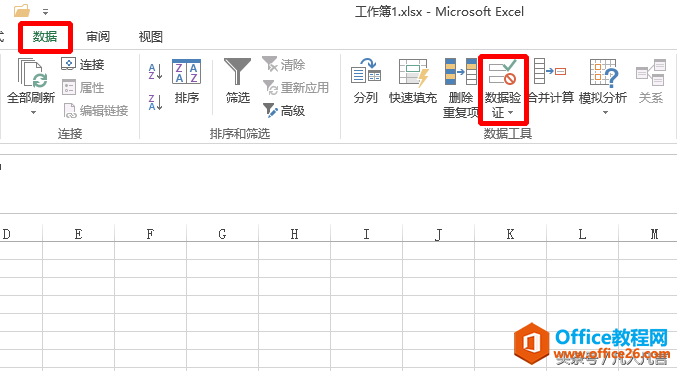
Task: Select column H header
Action: pos(294,234)
